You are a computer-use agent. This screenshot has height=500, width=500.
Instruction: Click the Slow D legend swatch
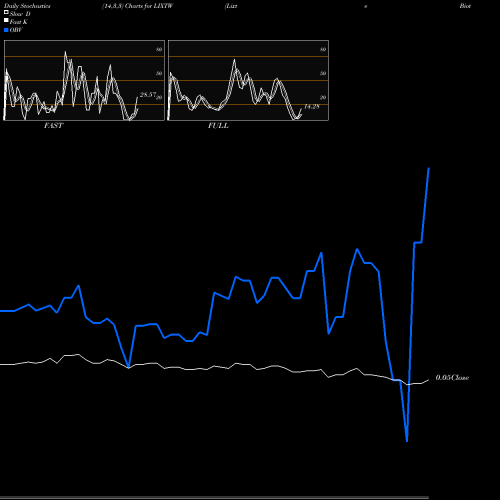coord(6,13)
